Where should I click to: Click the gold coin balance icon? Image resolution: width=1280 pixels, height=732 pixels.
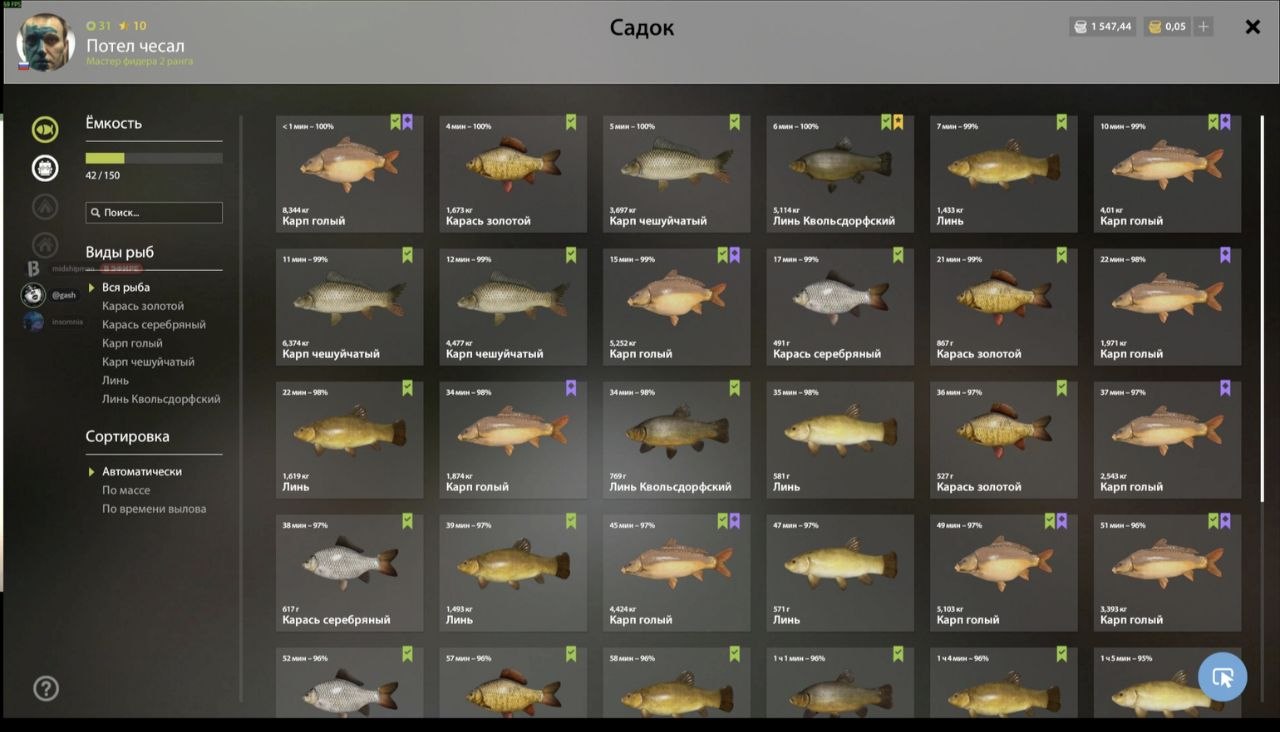(1154, 27)
